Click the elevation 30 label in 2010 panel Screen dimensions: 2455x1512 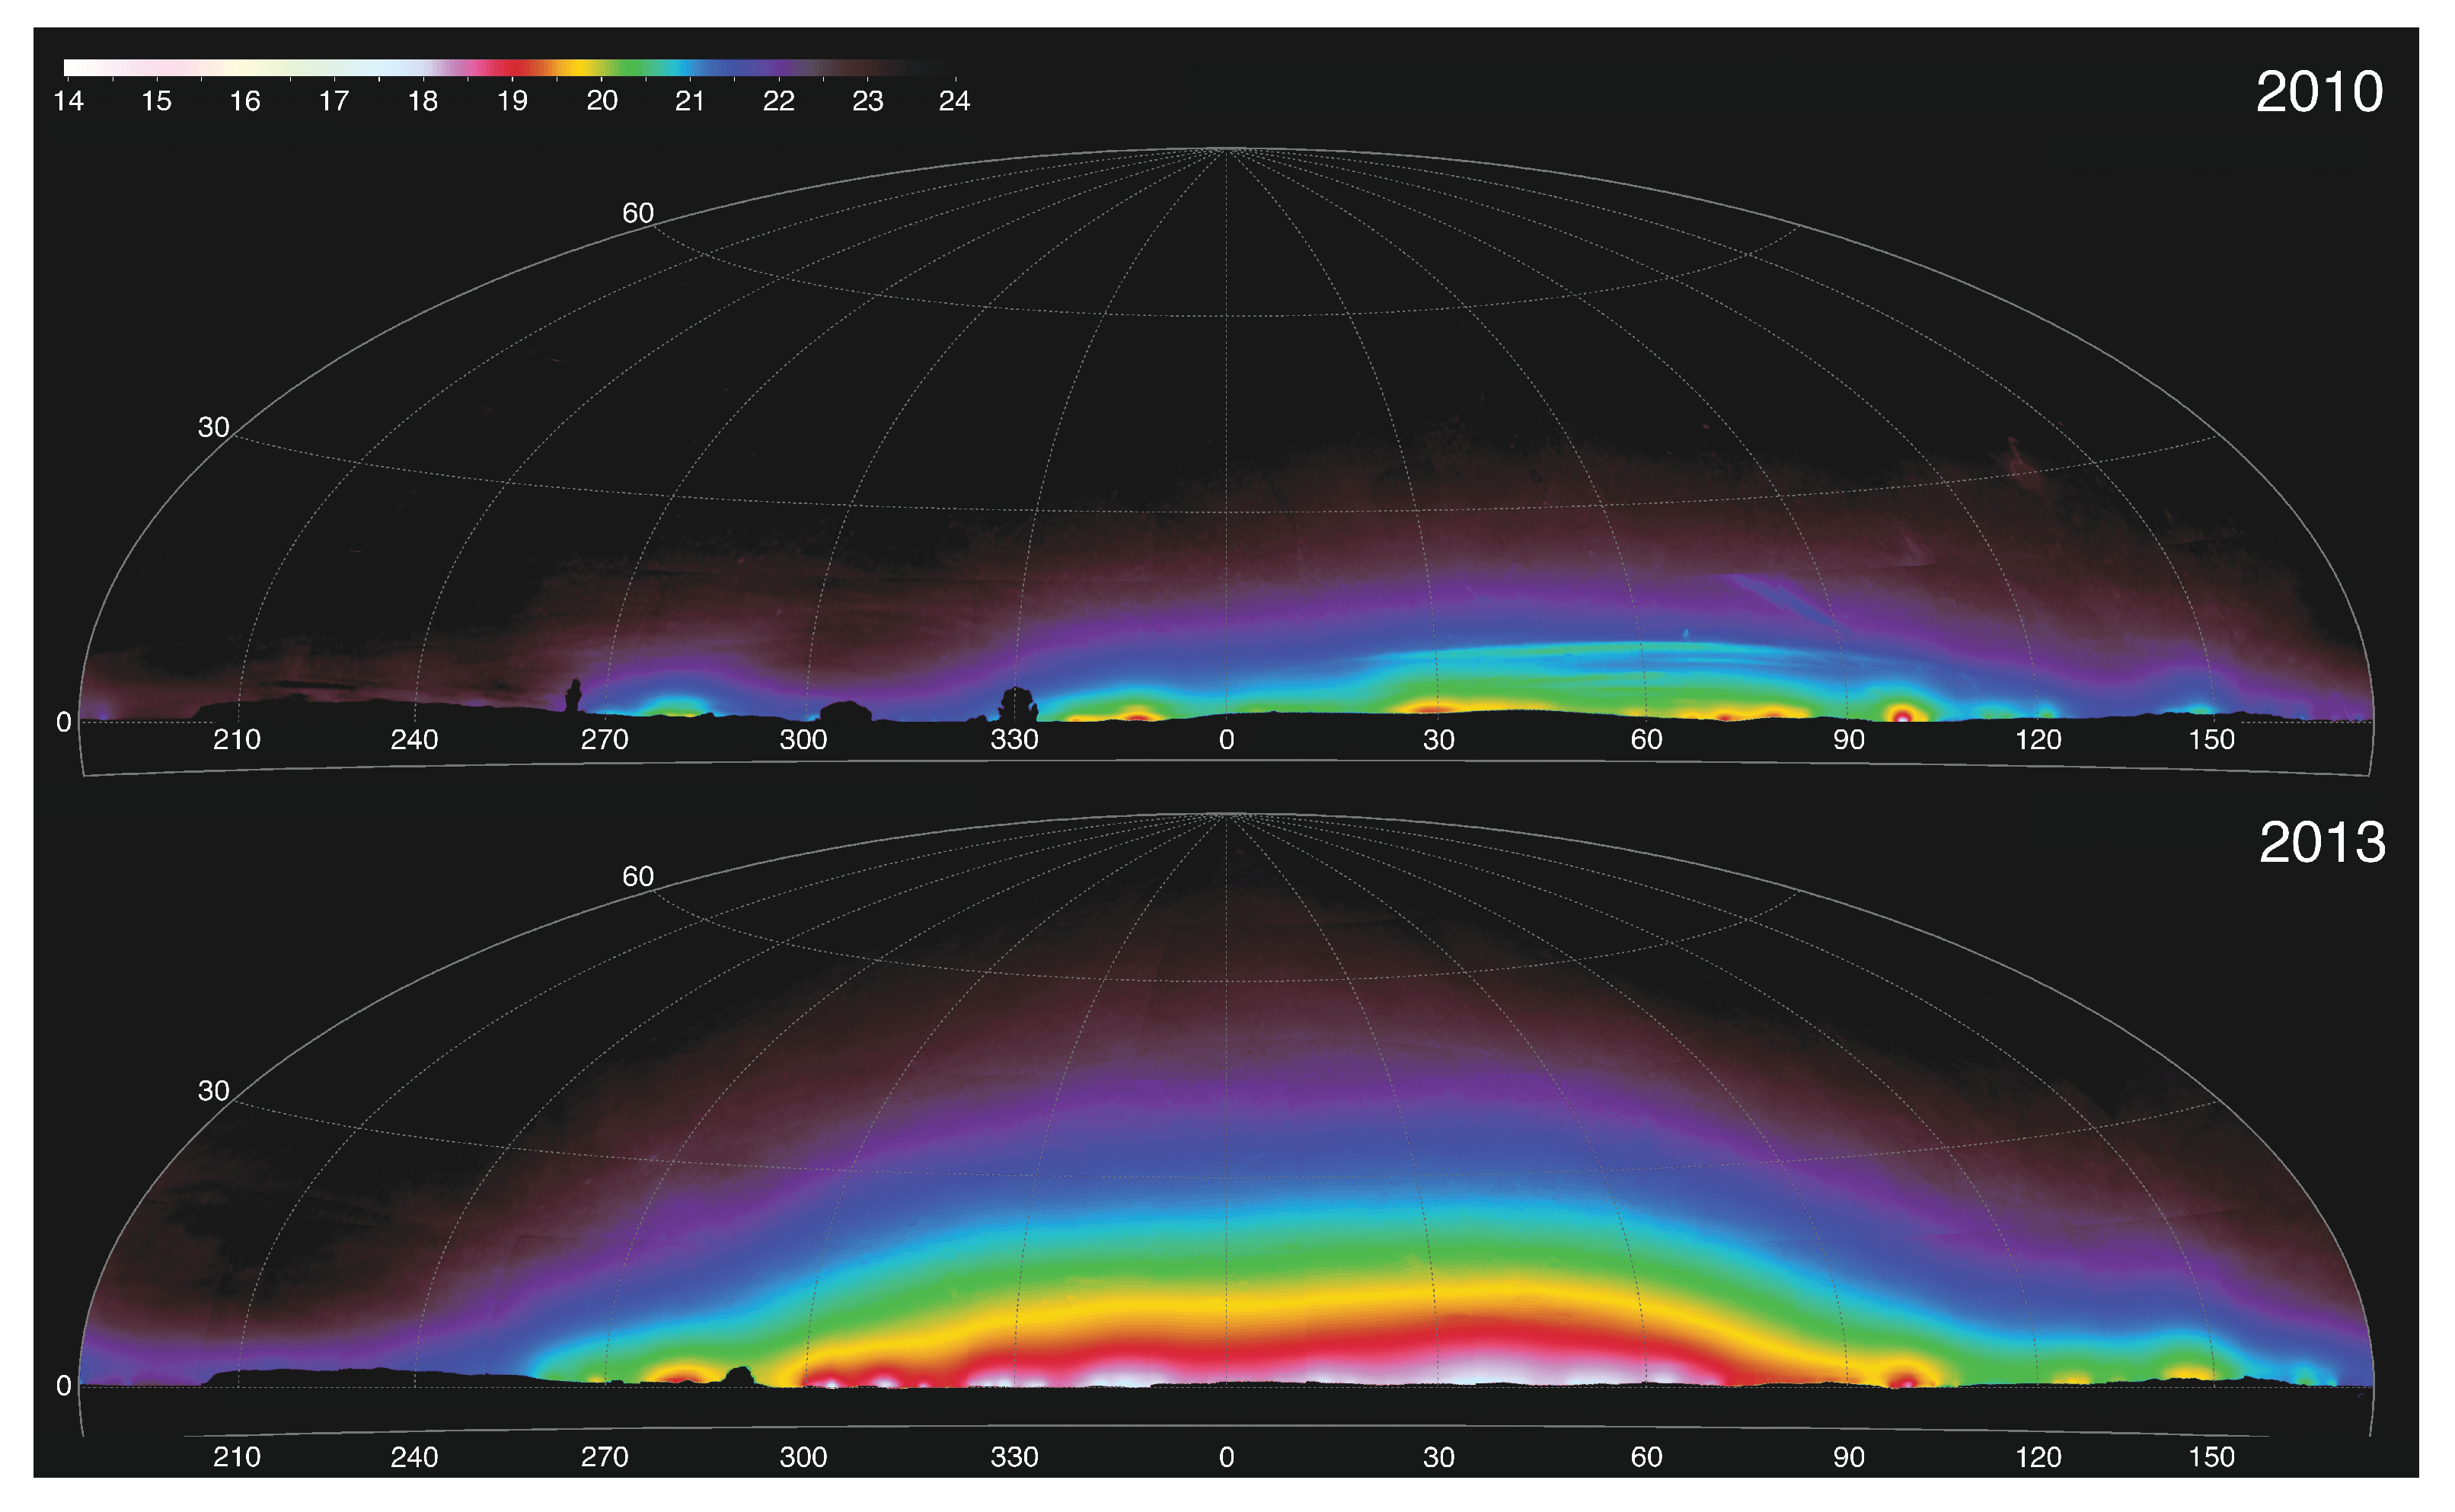[213, 427]
